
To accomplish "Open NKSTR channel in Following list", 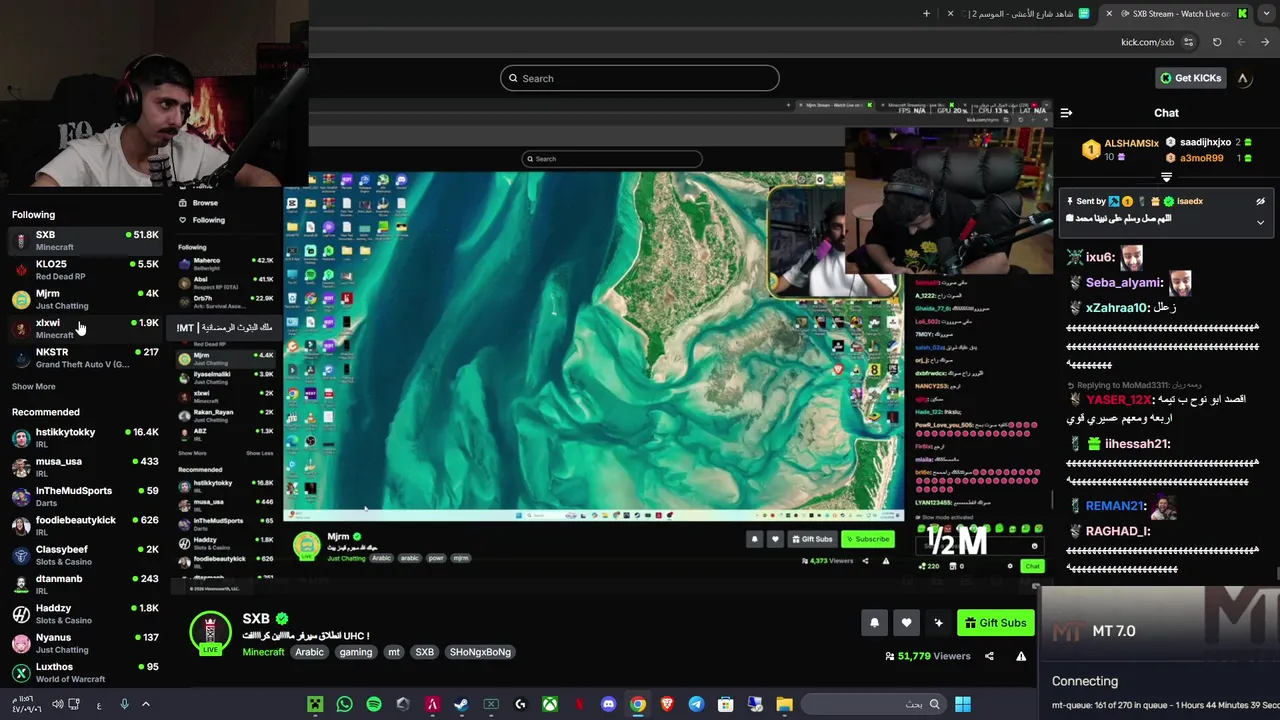I will point(85,358).
